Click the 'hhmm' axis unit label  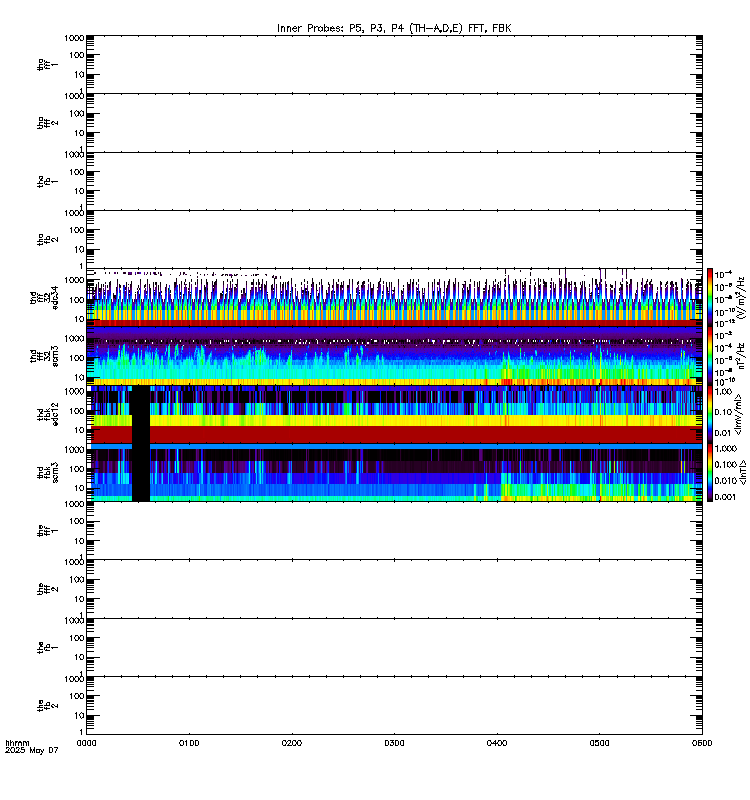click(x=17, y=743)
